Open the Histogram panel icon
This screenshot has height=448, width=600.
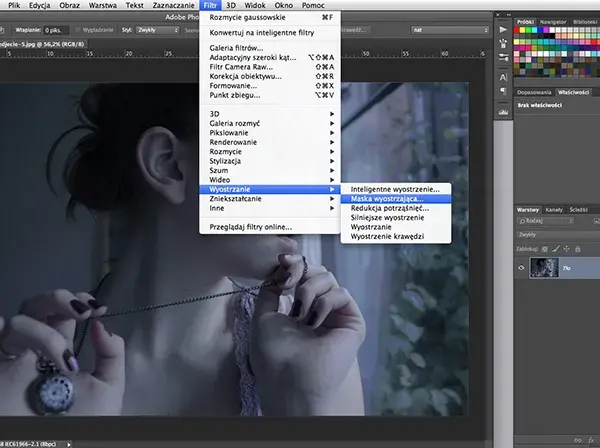[503, 112]
